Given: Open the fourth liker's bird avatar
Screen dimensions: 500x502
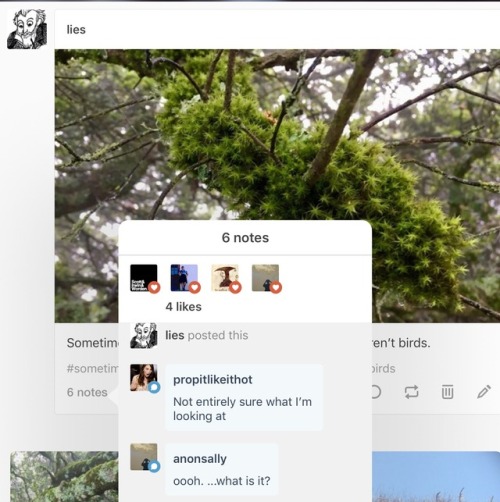Looking at the screenshot, I should point(265,278).
